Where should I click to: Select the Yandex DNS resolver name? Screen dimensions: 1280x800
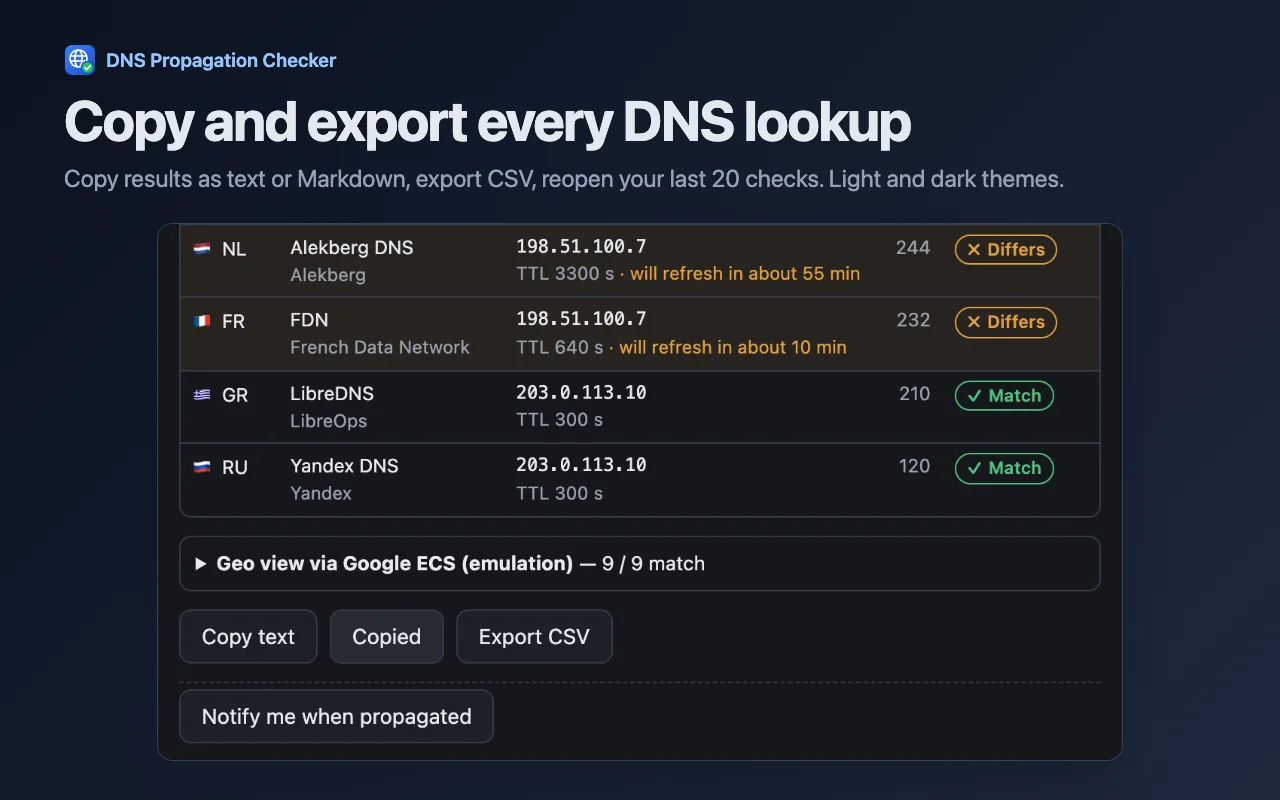pos(344,466)
